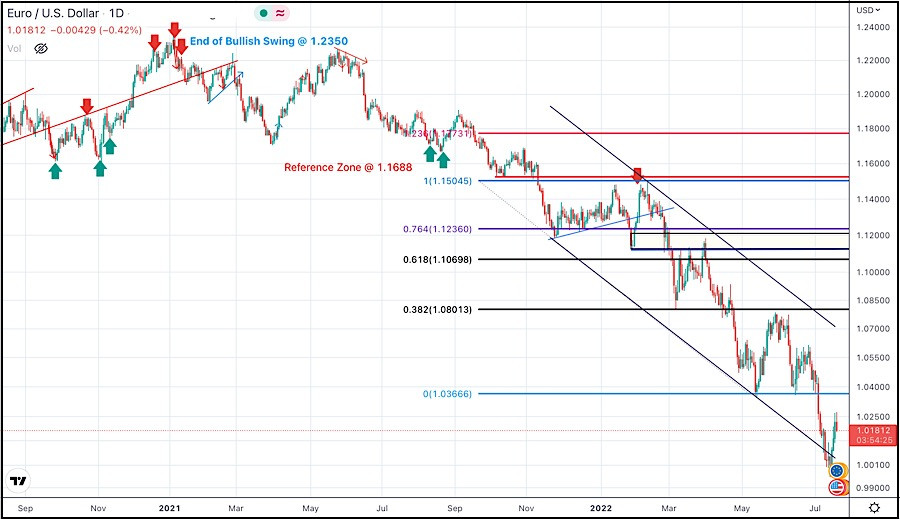Open the USD currency dropdown
Screen dimensions: 900x519
(x=868, y=10)
